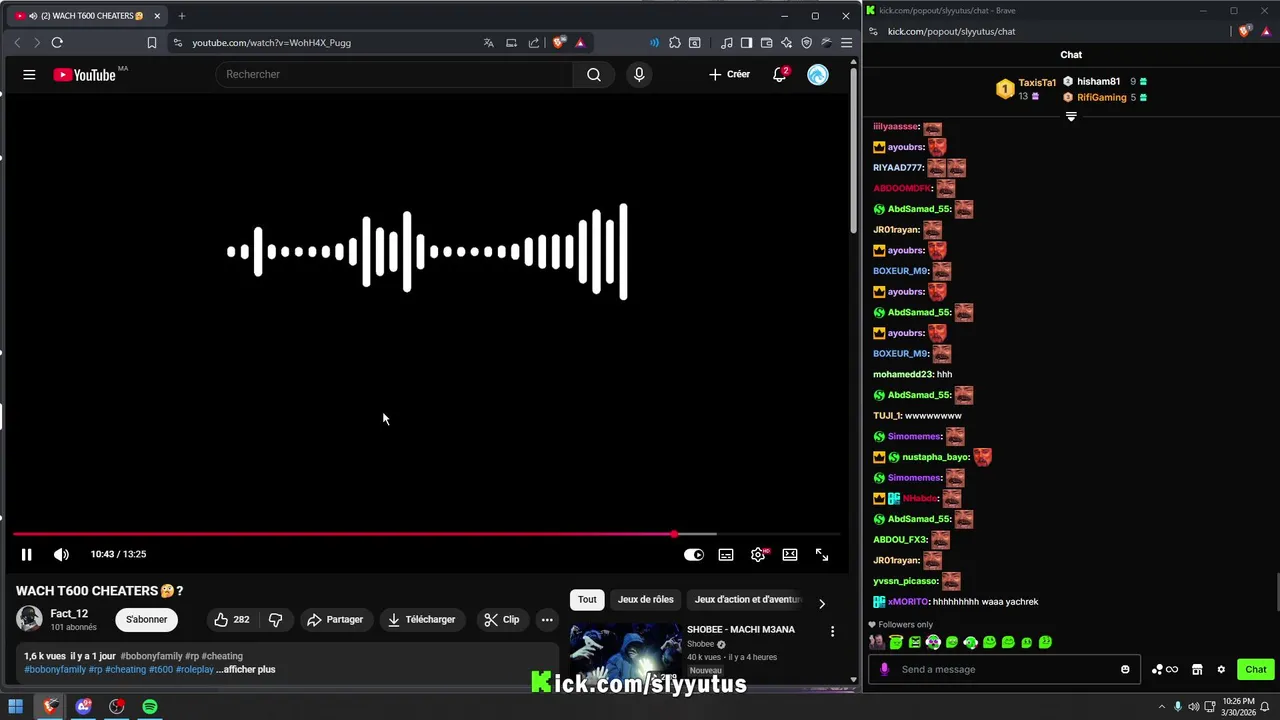Screen dimensions: 1280x720
Task: Open the Brave Wallet icon
Action: (x=767, y=43)
